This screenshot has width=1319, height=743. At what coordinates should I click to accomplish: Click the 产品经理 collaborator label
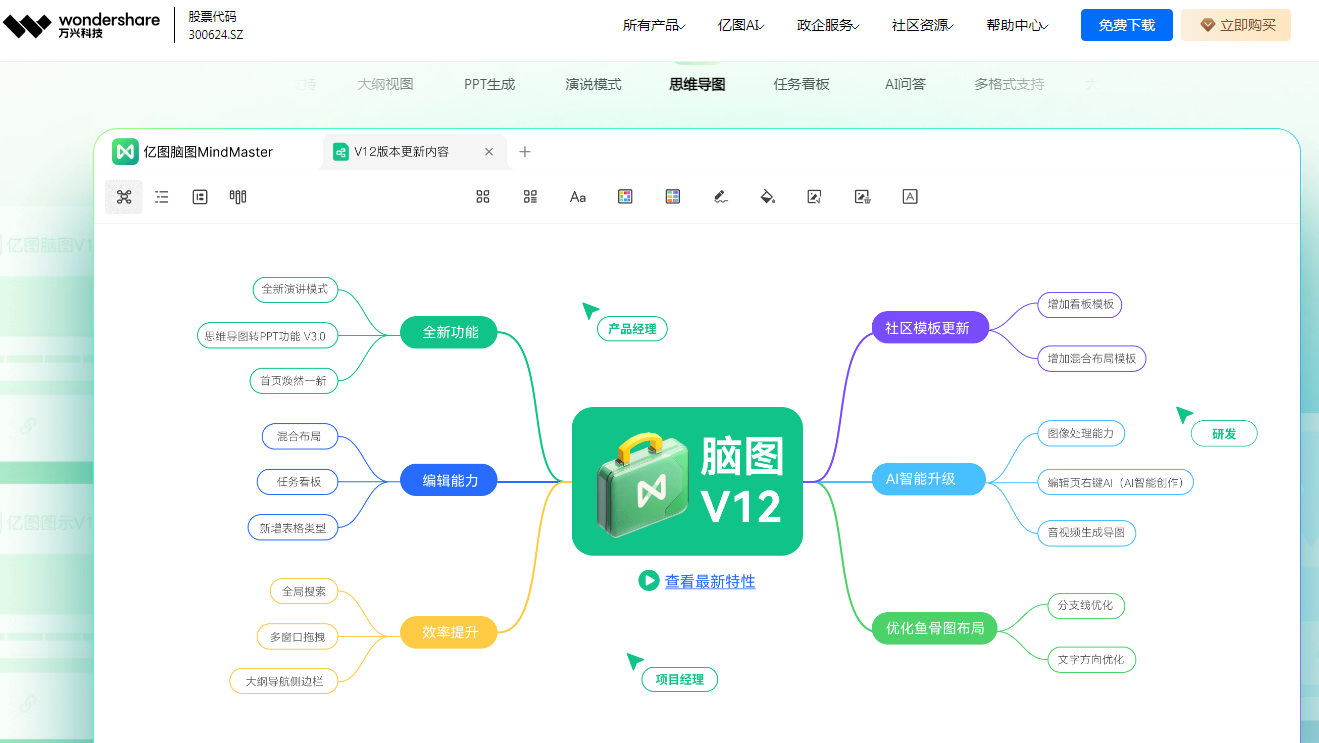click(x=632, y=328)
